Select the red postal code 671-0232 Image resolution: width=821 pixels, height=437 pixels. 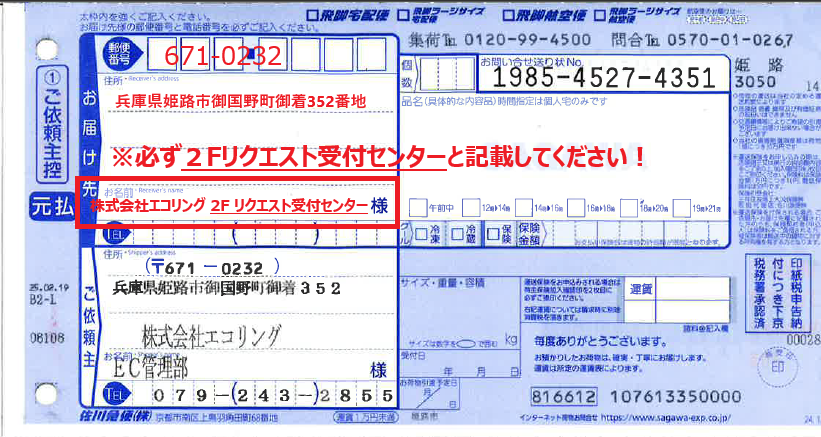[x=224, y=56]
